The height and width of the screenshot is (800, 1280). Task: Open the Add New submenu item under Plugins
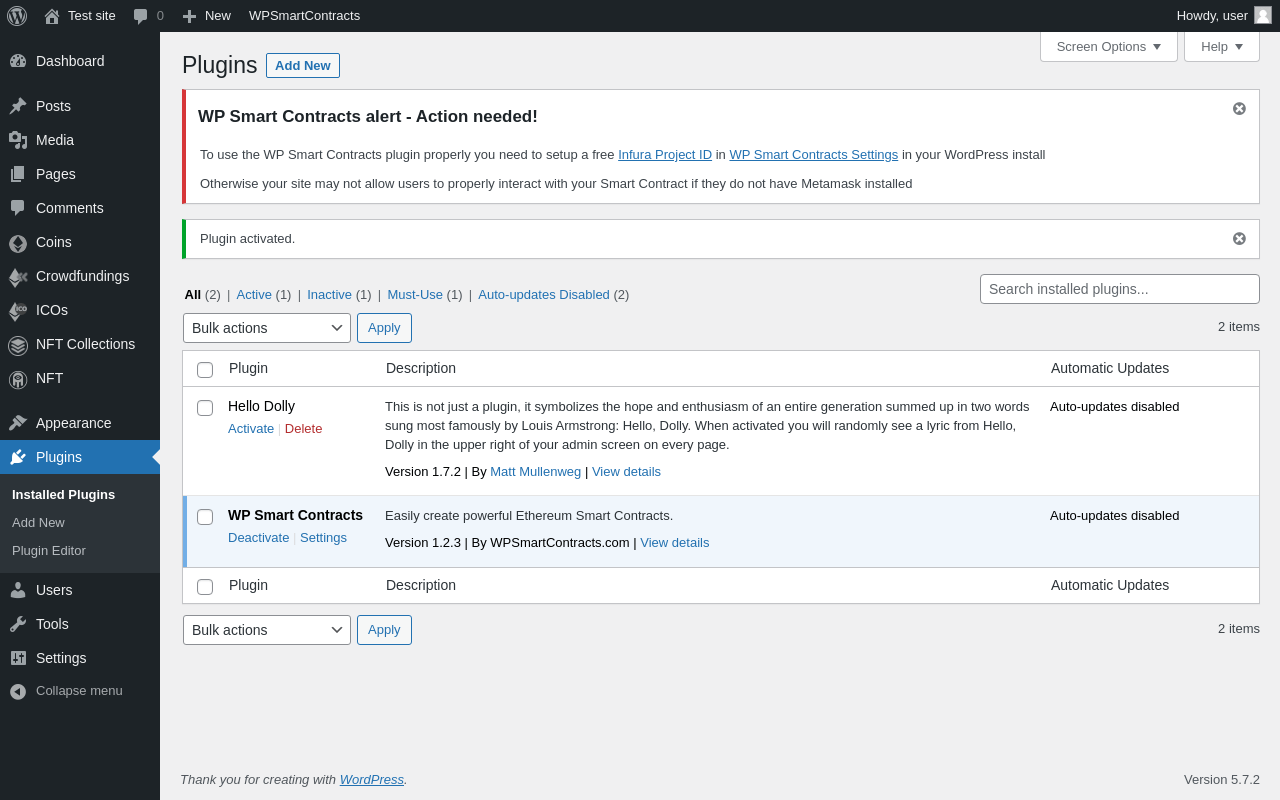coord(38,522)
